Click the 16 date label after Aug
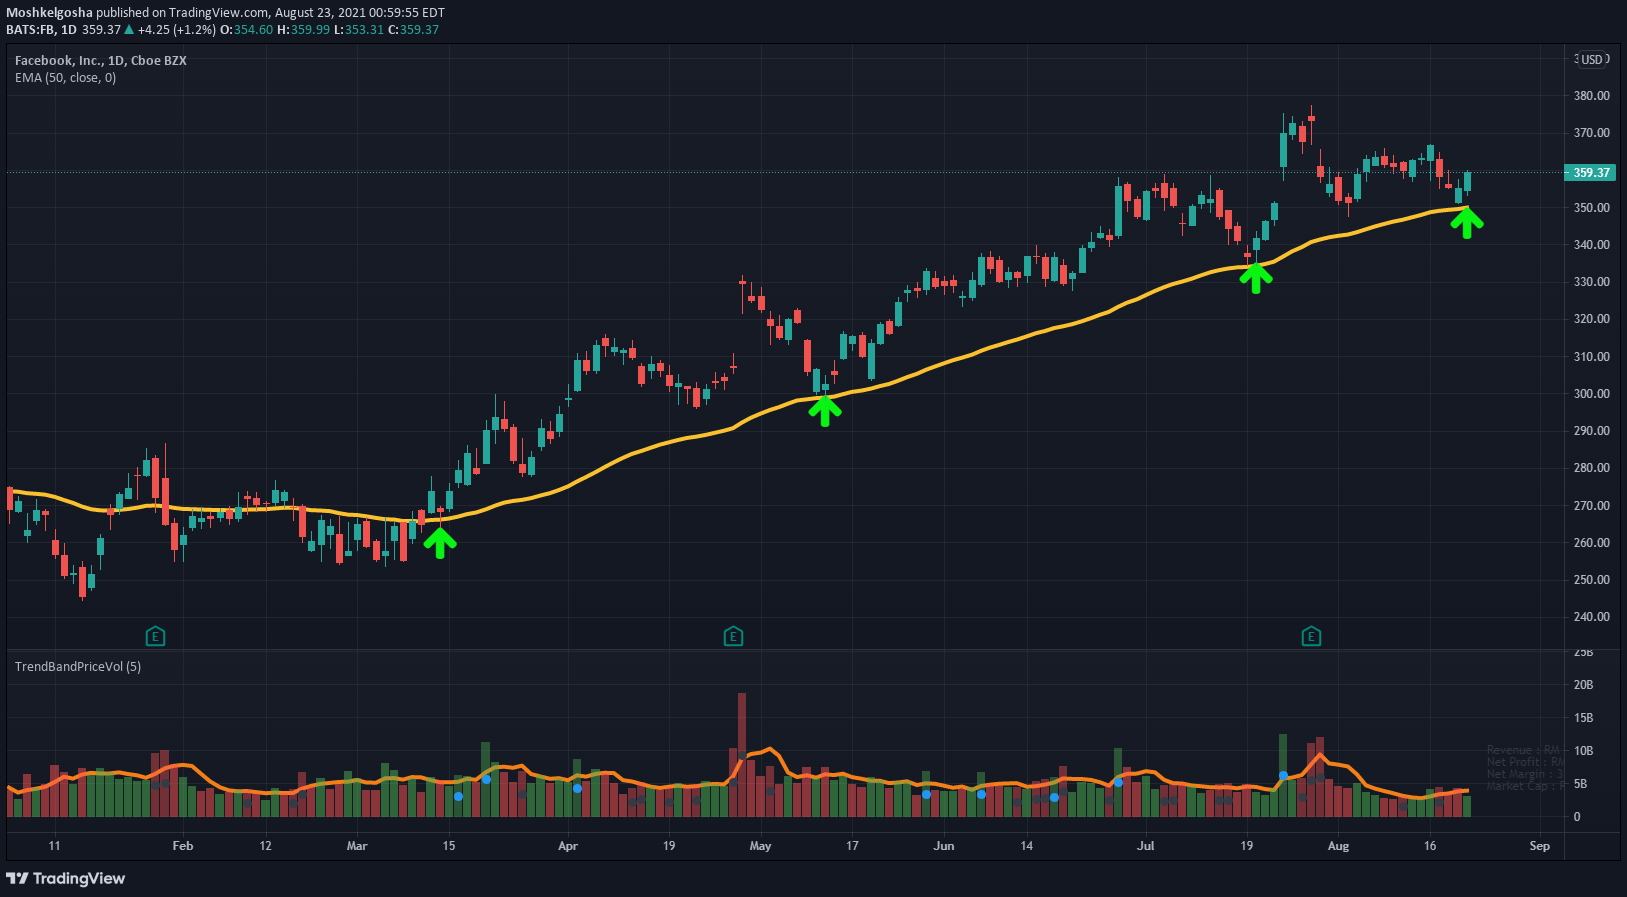The width and height of the screenshot is (1627, 897). (x=1430, y=846)
